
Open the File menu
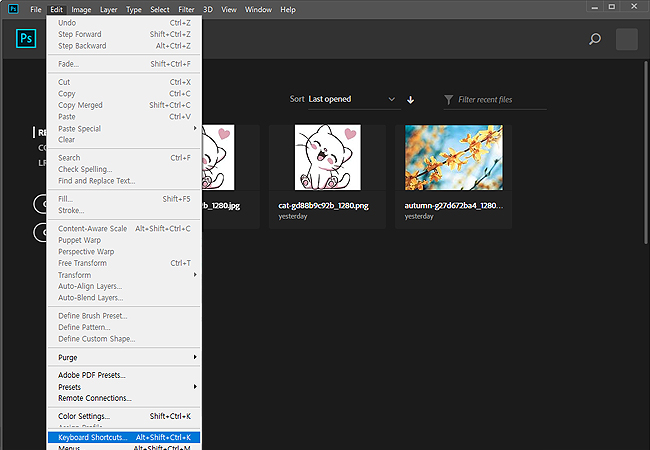[36, 9]
